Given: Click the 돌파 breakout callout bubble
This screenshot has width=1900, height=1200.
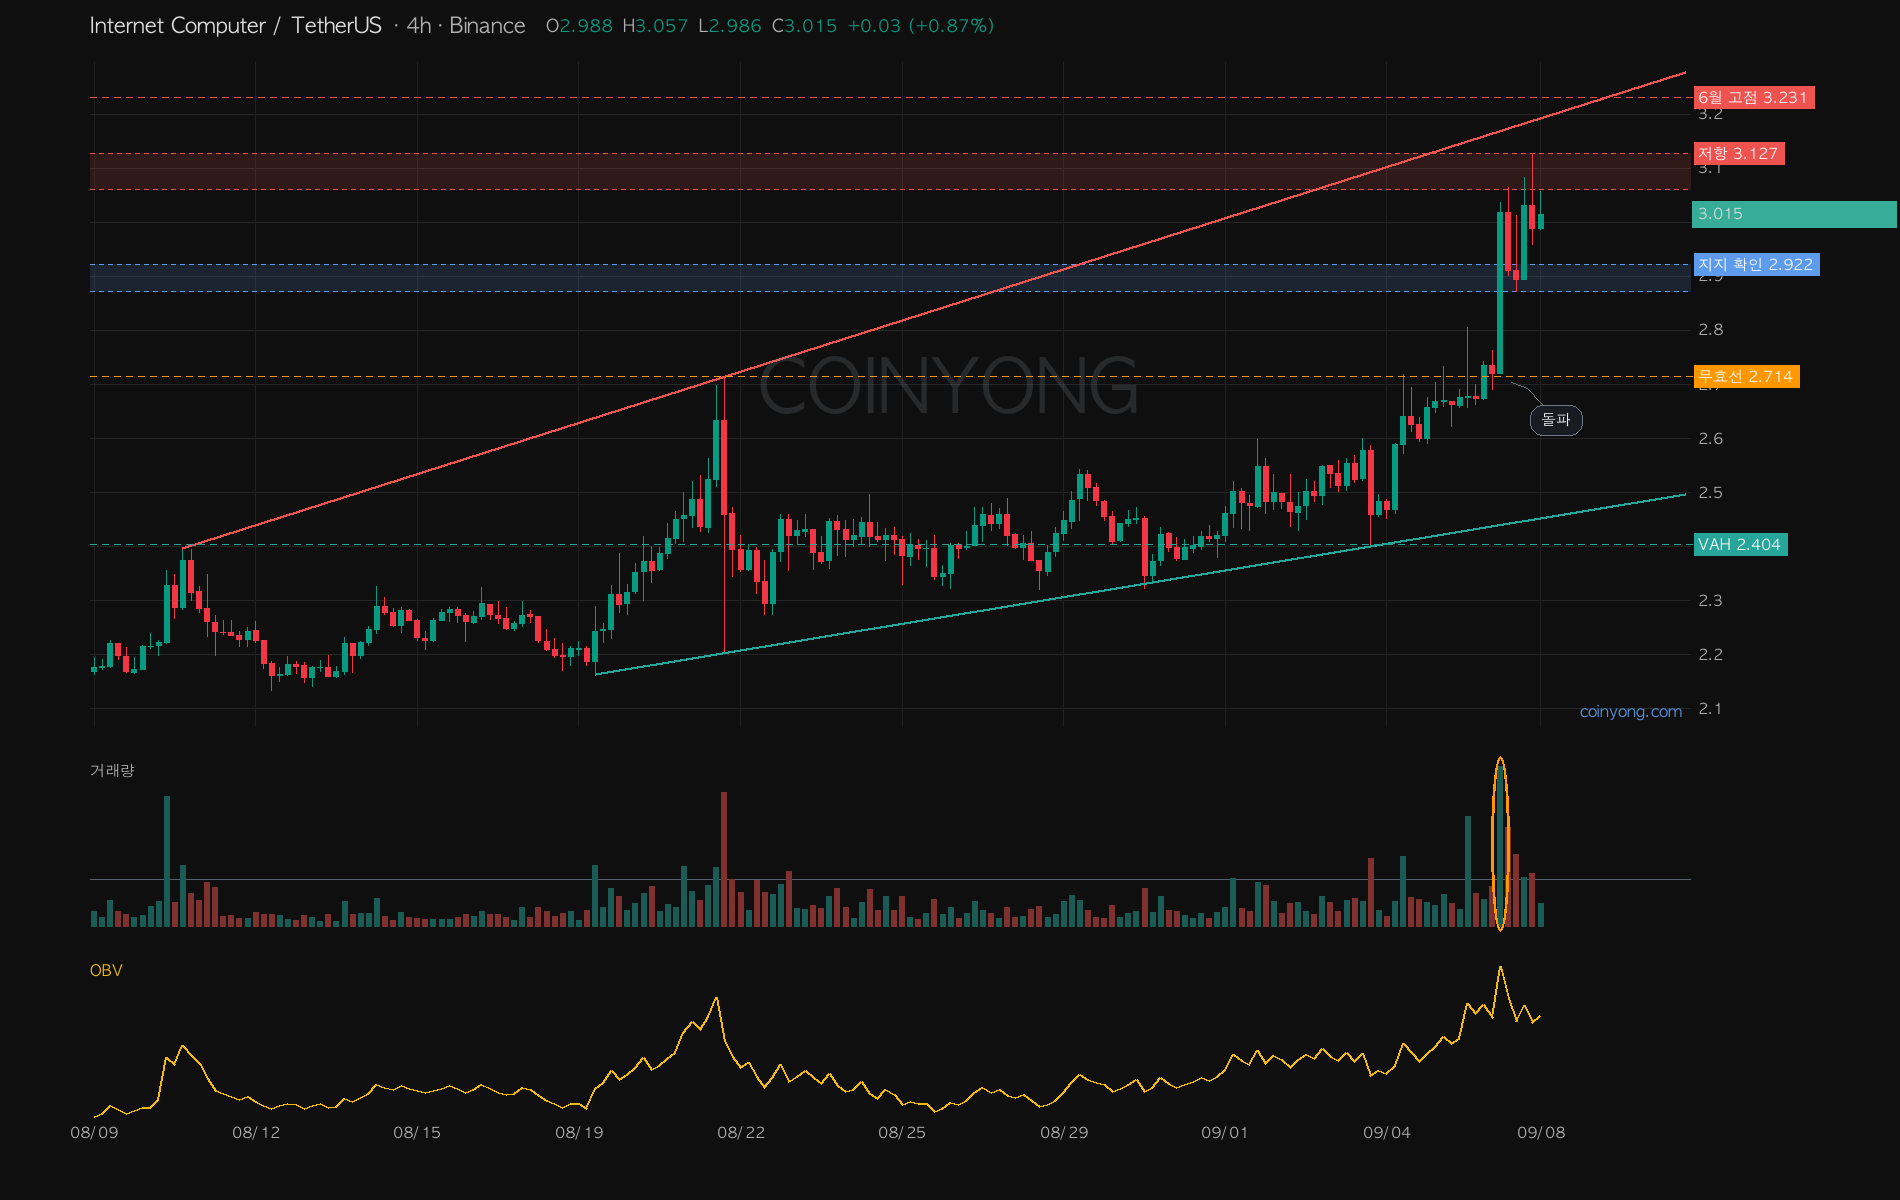Looking at the screenshot, I should [x=1556, y=420].
